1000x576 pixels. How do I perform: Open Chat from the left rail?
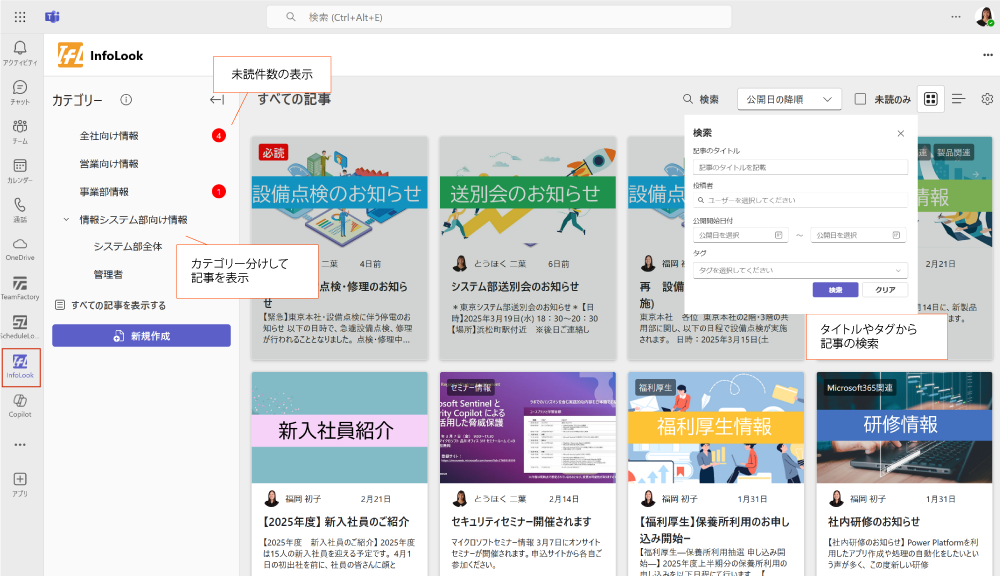coord(20,92)
